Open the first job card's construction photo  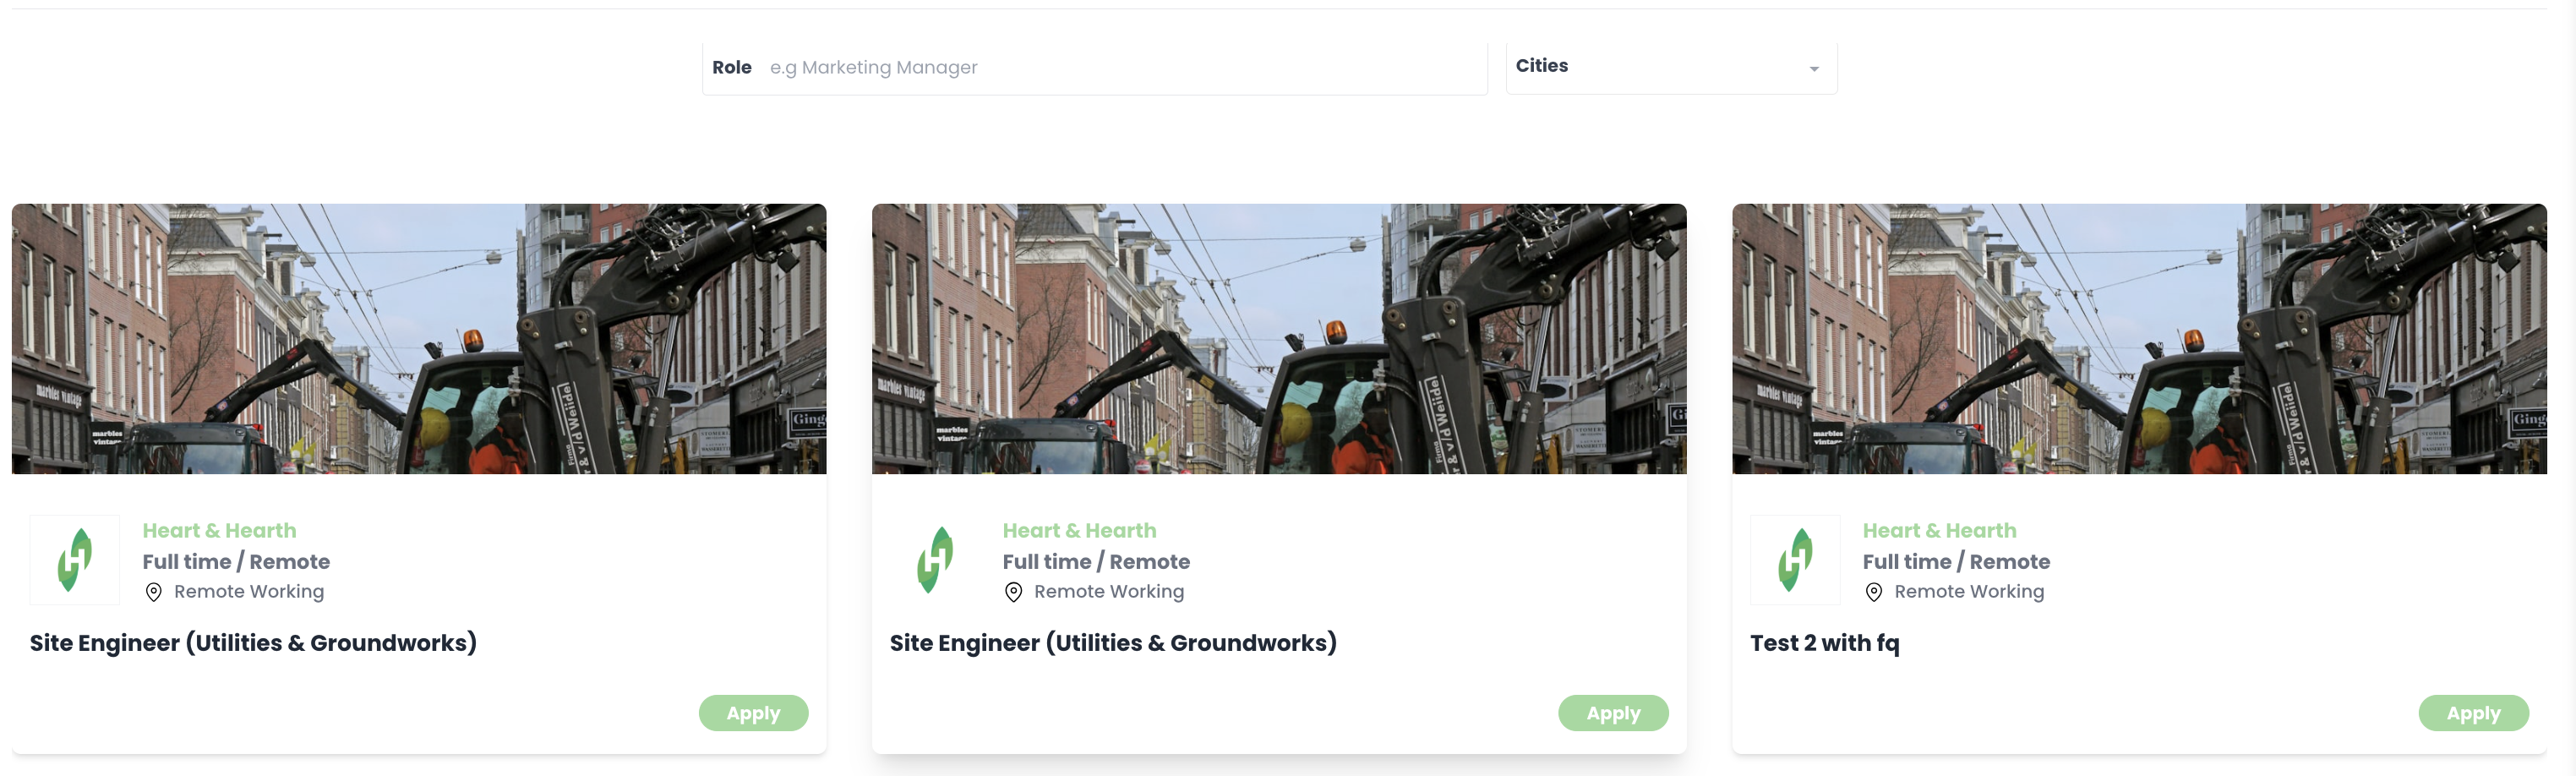pos(419,339)
